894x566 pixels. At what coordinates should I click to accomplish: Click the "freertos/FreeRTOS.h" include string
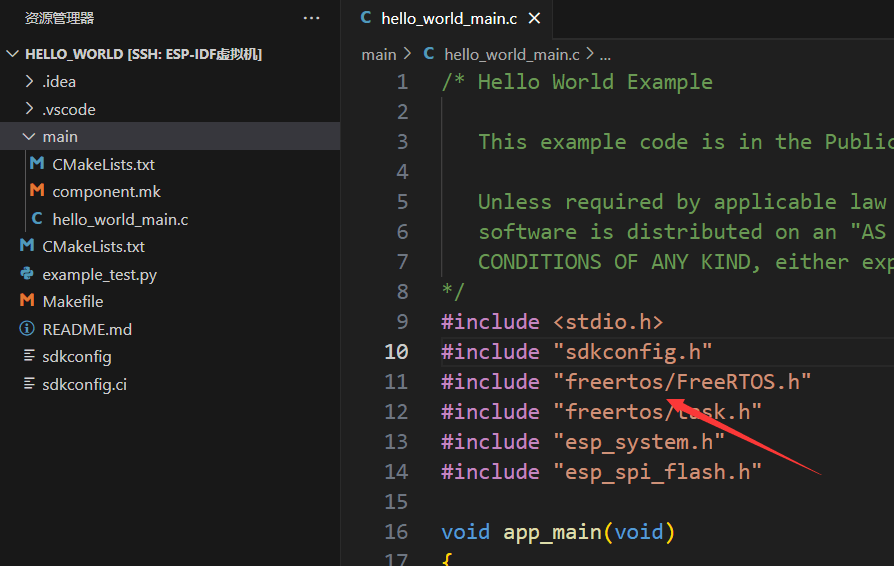(x=682, y=382)
